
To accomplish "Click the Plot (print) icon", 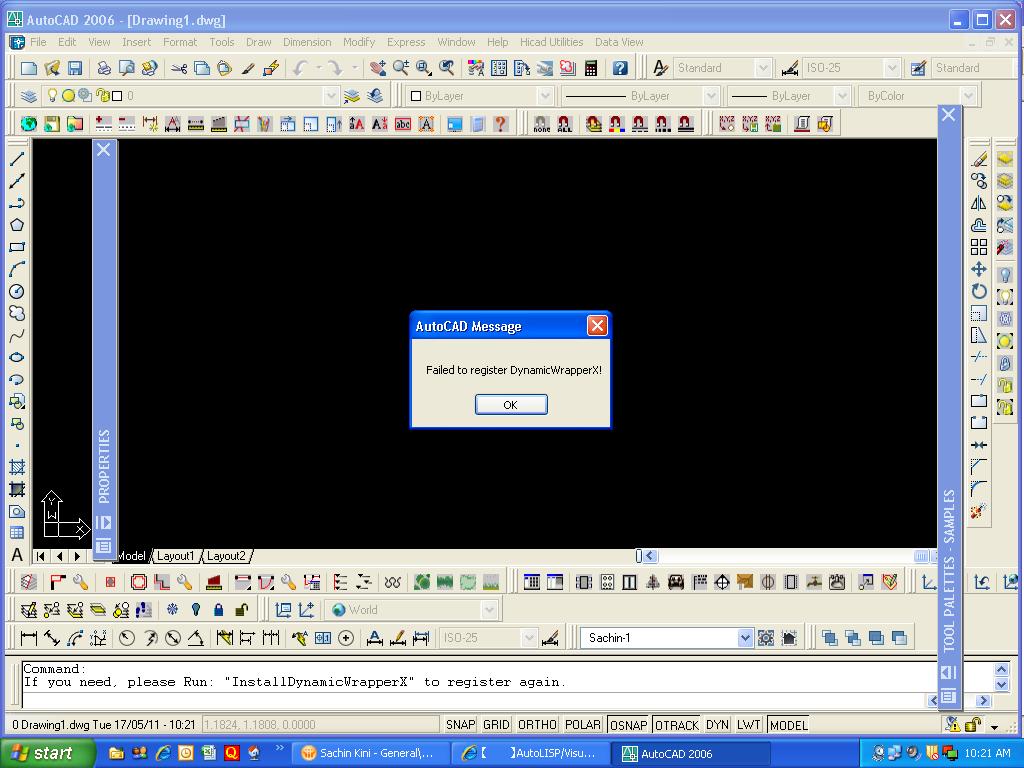I will [104, 68].
